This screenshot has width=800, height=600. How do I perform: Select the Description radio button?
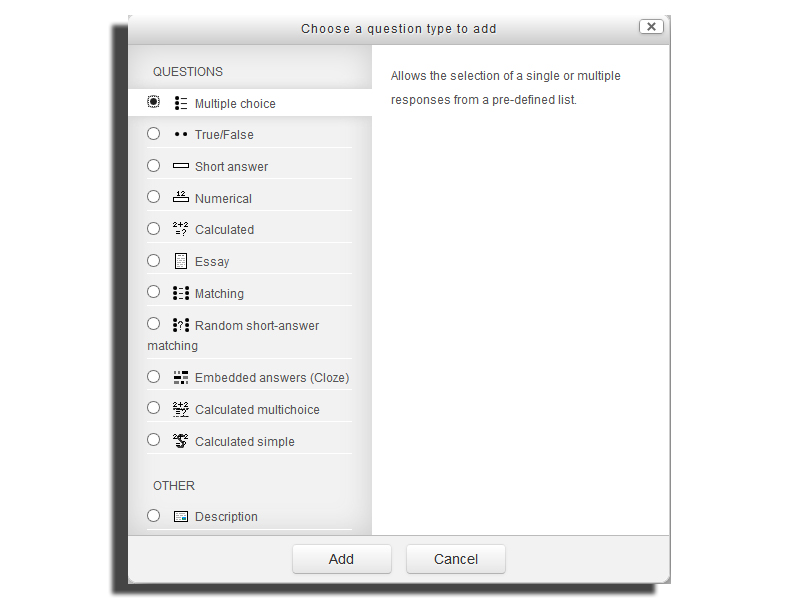154,515
